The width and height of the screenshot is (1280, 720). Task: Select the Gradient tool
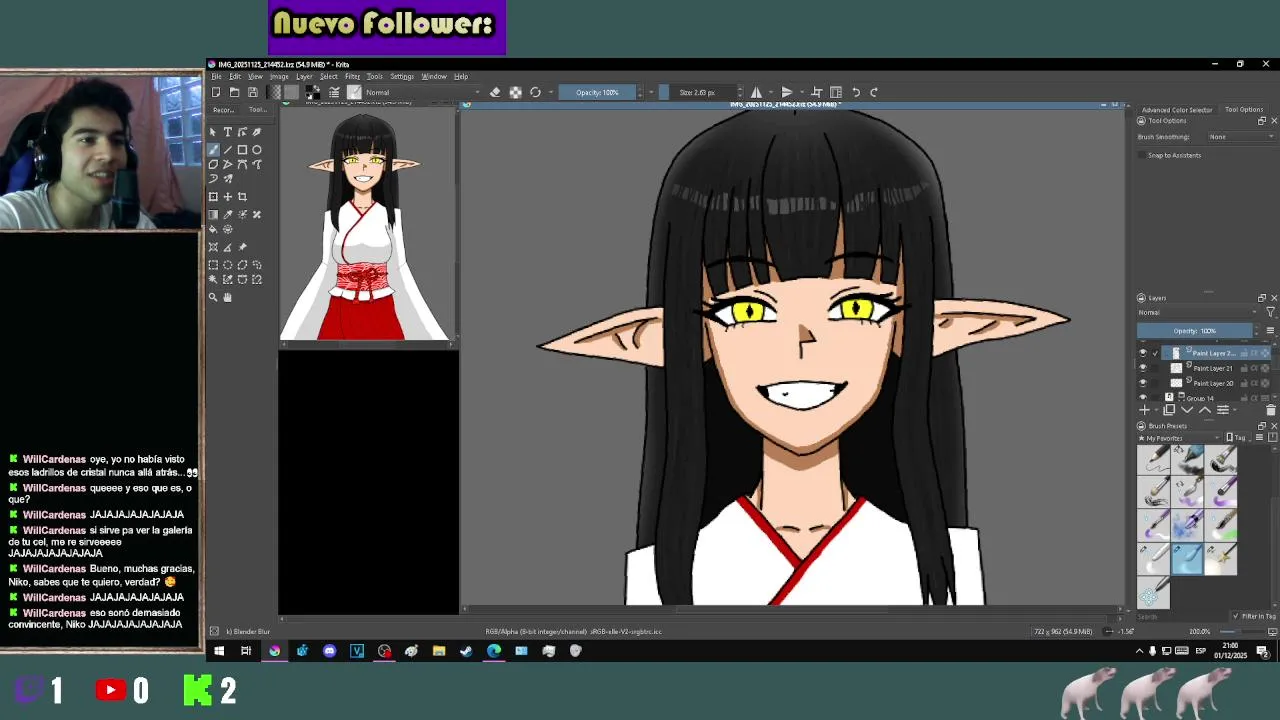pos(213,214)
